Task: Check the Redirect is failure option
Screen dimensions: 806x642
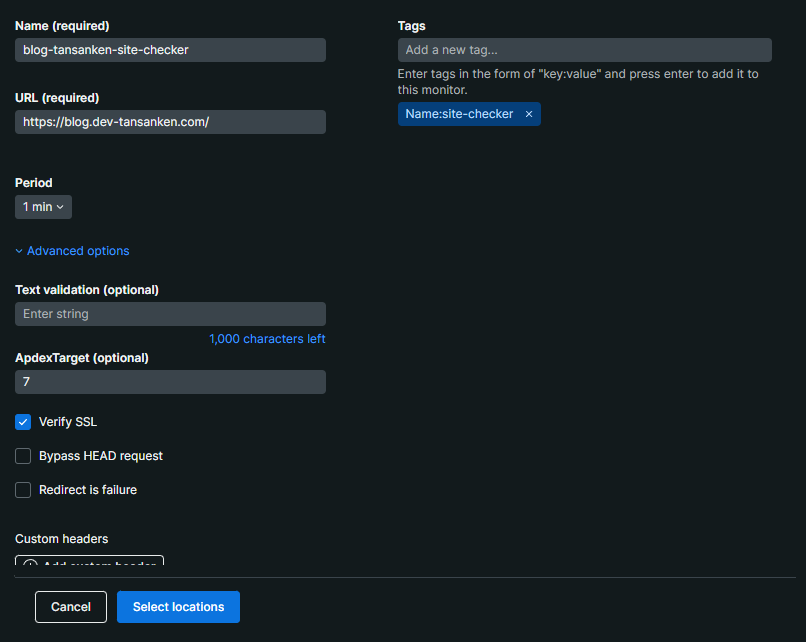Action: pyautogui.click(x=23, y=490)
